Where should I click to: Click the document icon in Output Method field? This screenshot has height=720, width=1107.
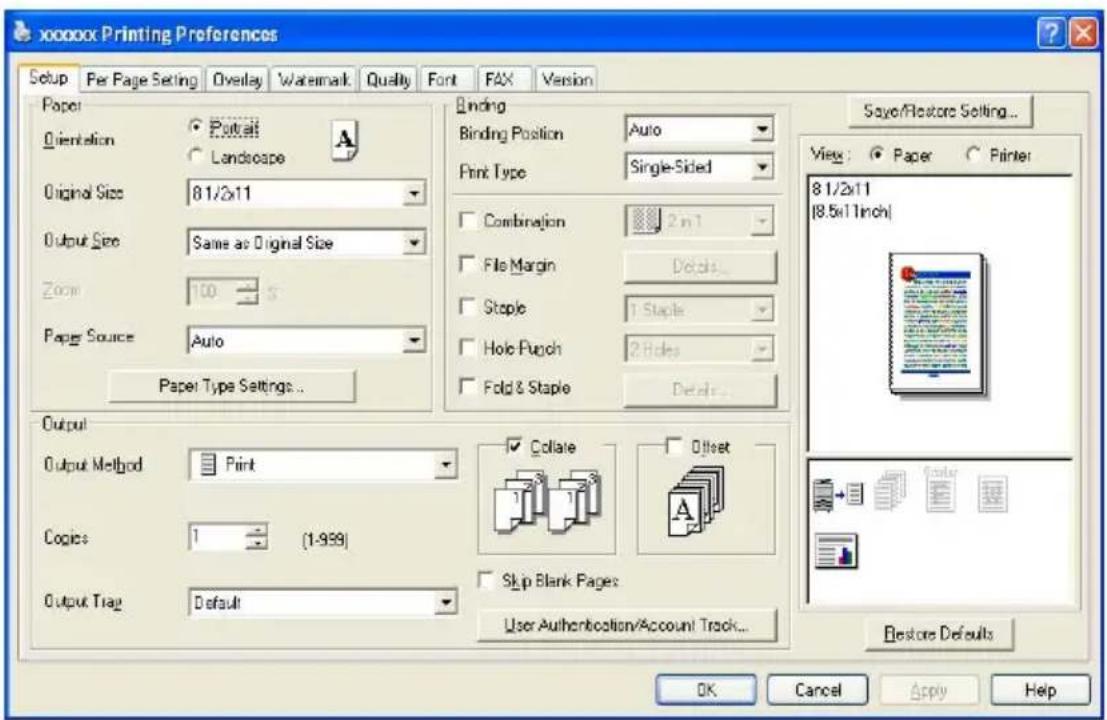tap(208, 465)
